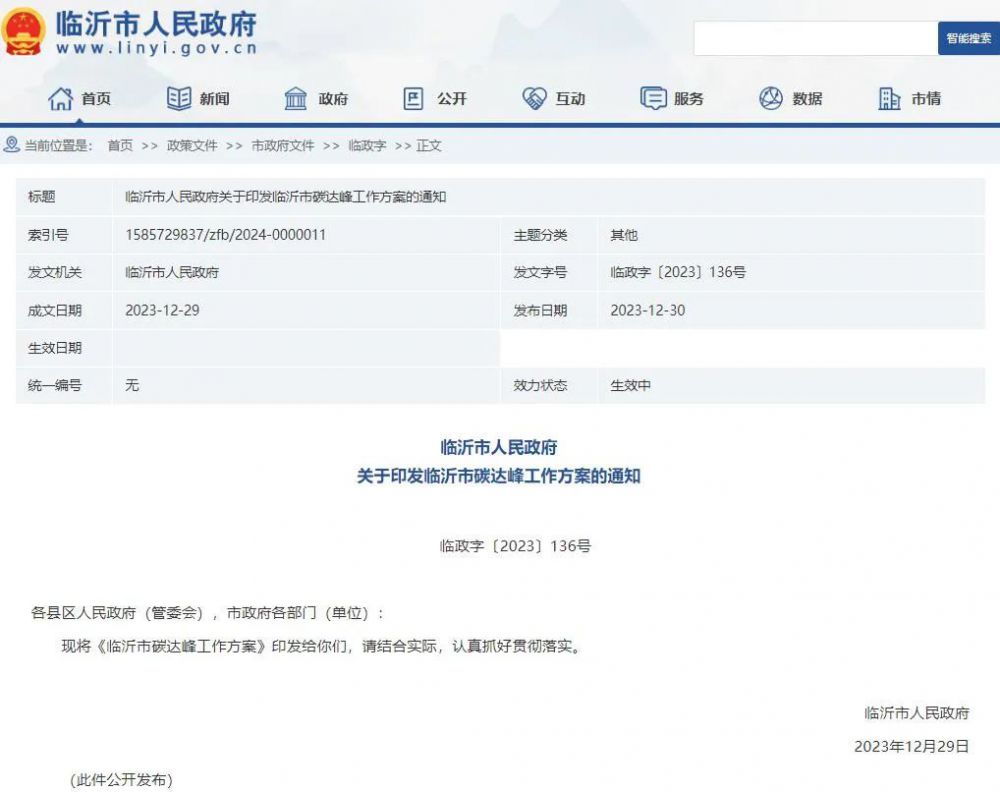The width and height of the screenshot is (1000, 792).
Task: Navigate to 市政府文件 breadcrumb link
Action: [x=282, y=146]
